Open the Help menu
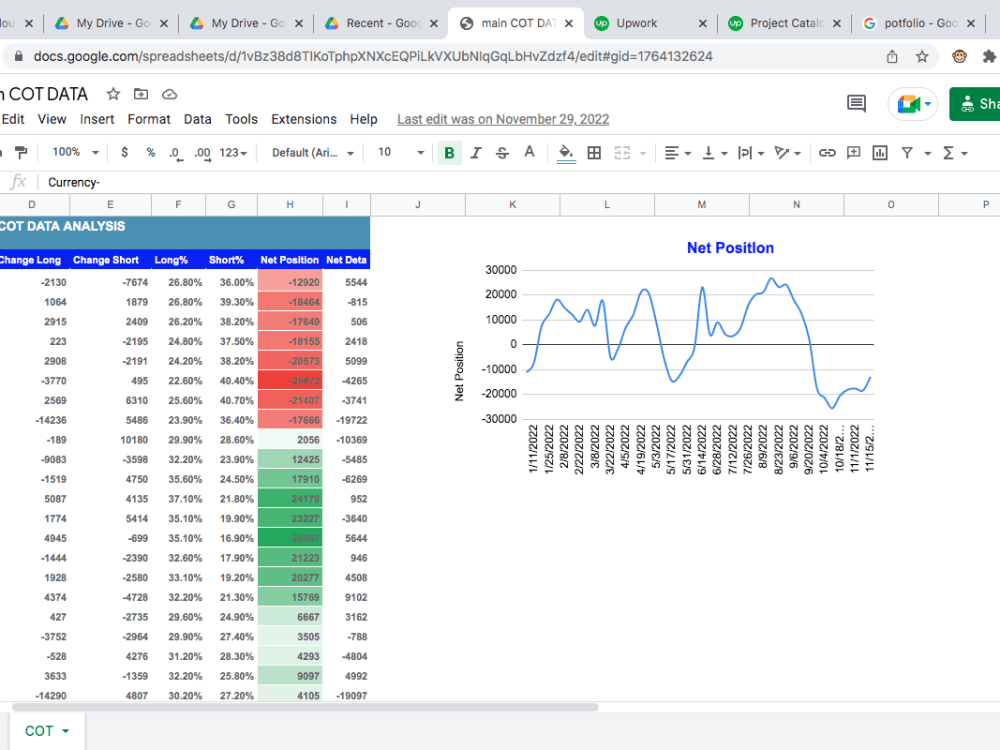 tap(364, 119)
